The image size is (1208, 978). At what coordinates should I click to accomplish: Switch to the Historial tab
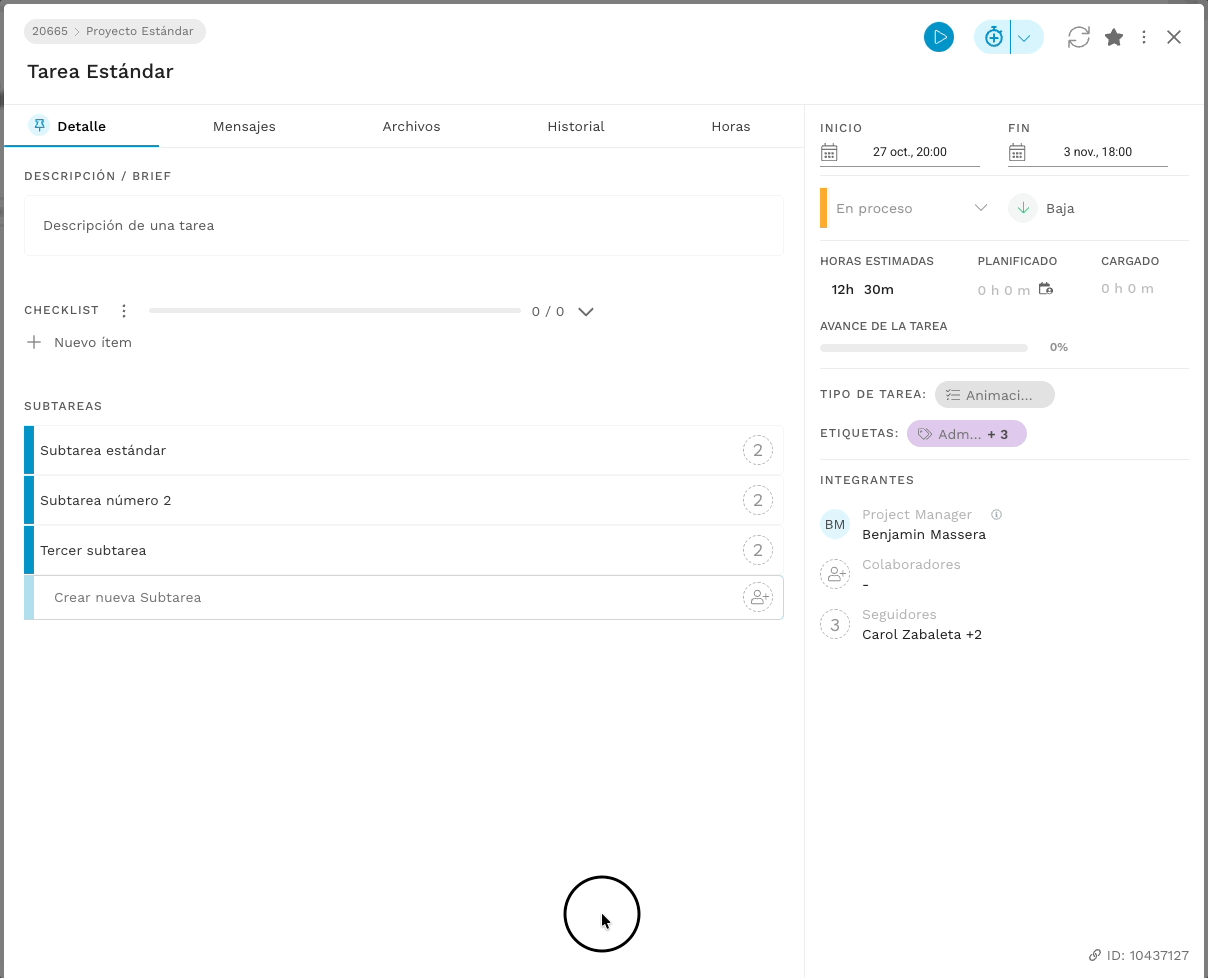tap(576, 127)
